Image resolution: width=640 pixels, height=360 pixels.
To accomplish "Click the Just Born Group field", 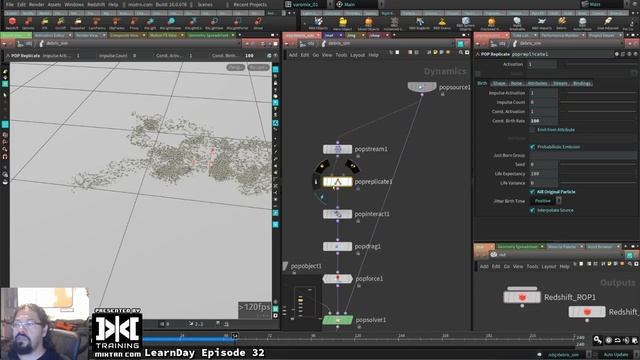I will click(x=582, y=156).
